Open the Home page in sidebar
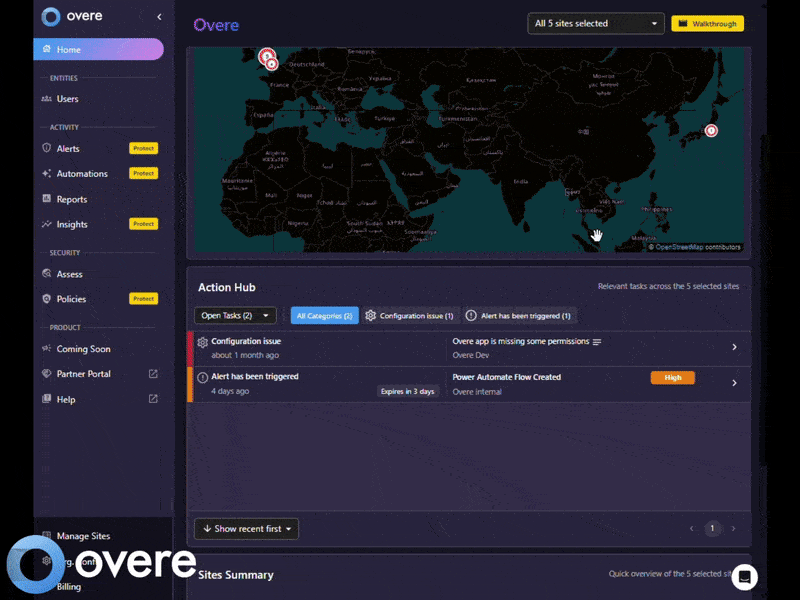Image resolution: width=800 pixels, height=600 pixels. tap(98, 49)
